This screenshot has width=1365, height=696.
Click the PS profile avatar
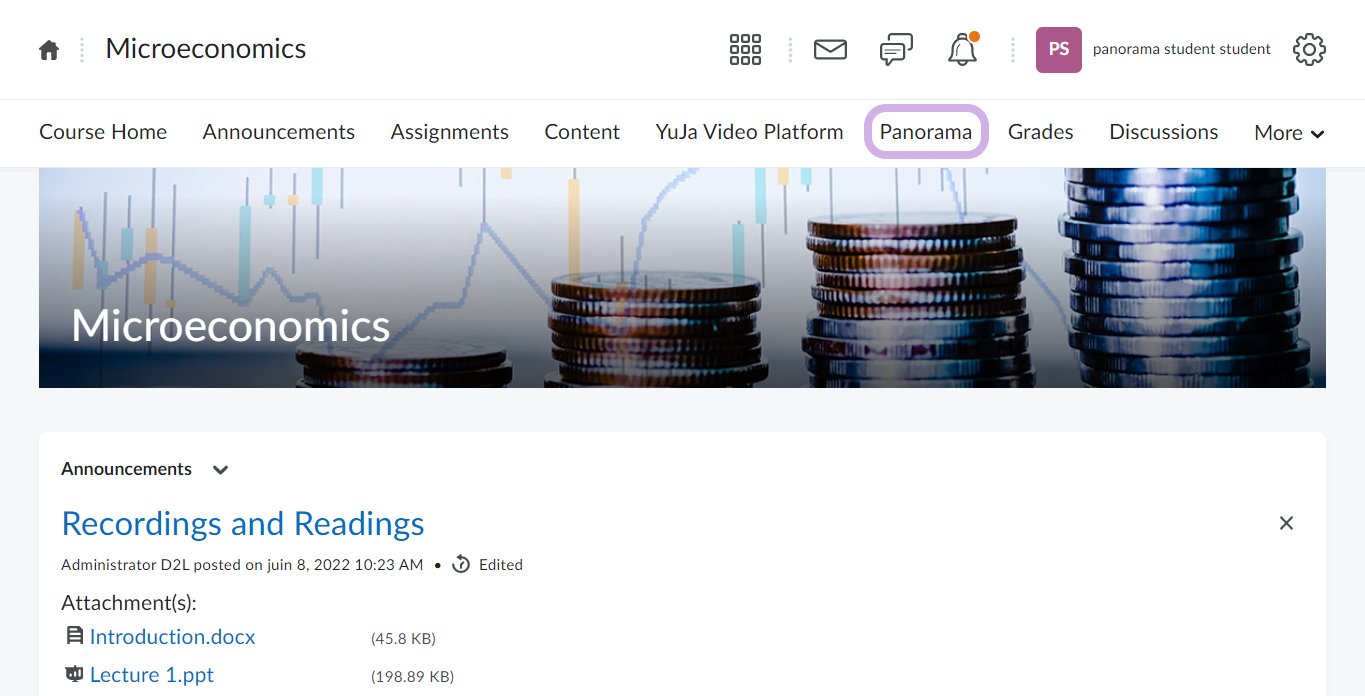point(1058,49)
